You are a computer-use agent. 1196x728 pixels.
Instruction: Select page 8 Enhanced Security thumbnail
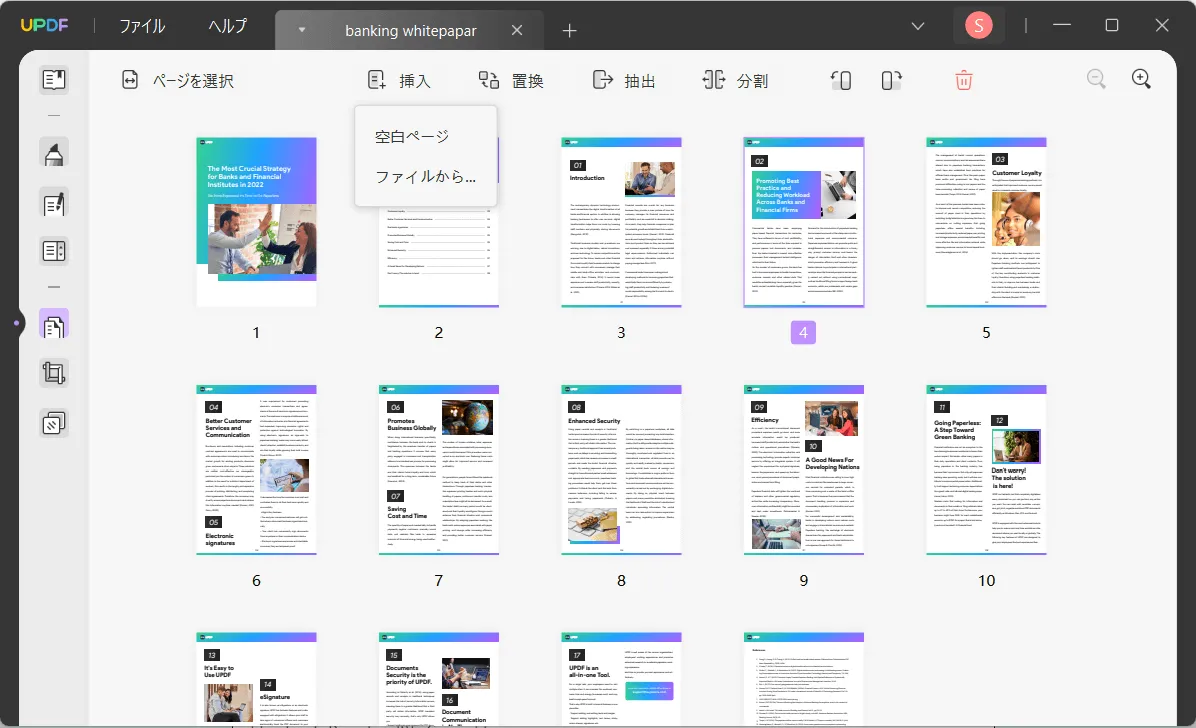tap(621, 470)
